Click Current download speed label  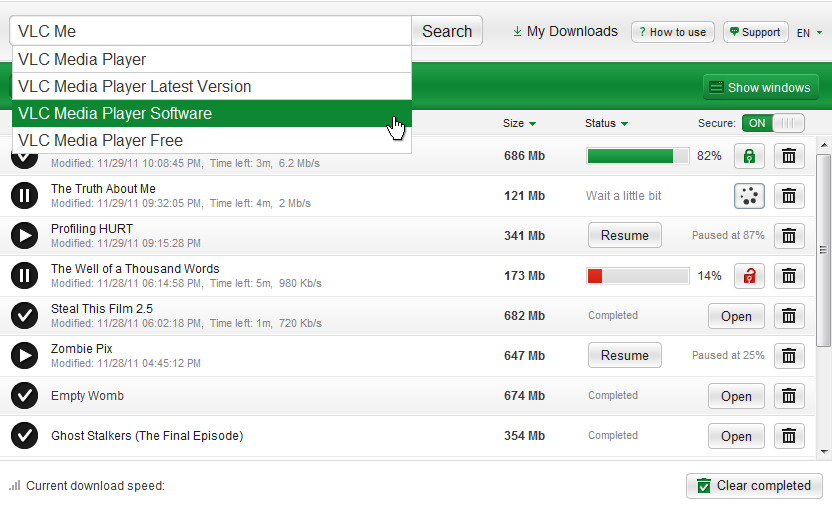(x=96, y=486)
